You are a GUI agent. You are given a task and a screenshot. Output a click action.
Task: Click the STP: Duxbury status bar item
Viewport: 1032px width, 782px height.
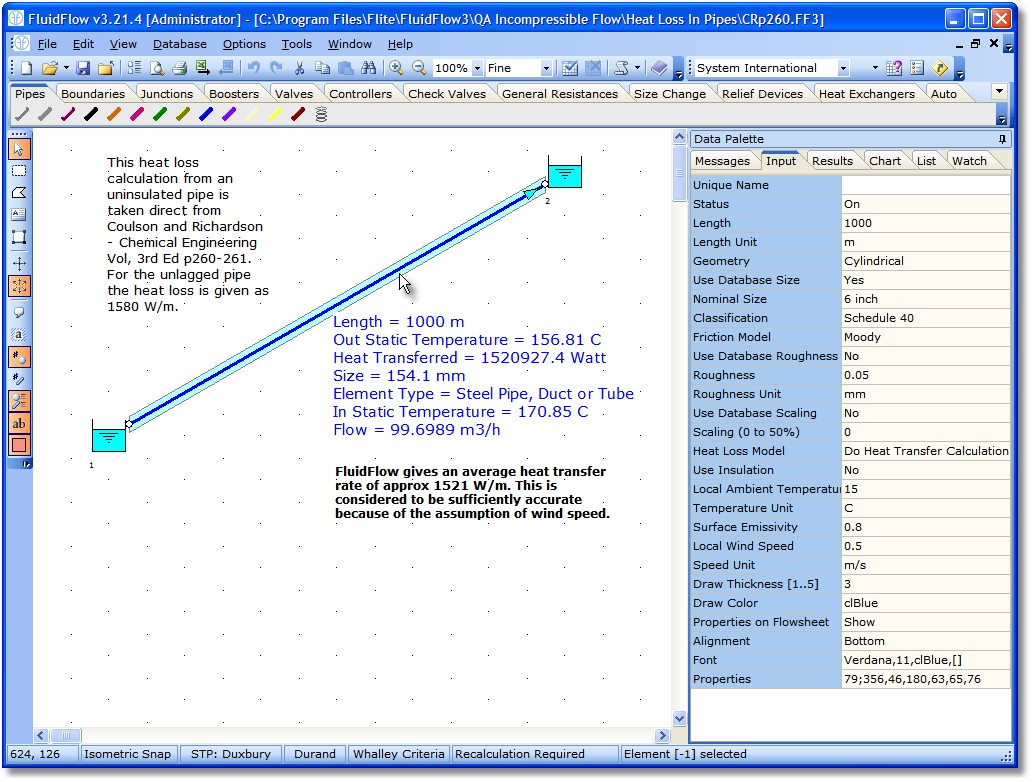click(230, 754)
